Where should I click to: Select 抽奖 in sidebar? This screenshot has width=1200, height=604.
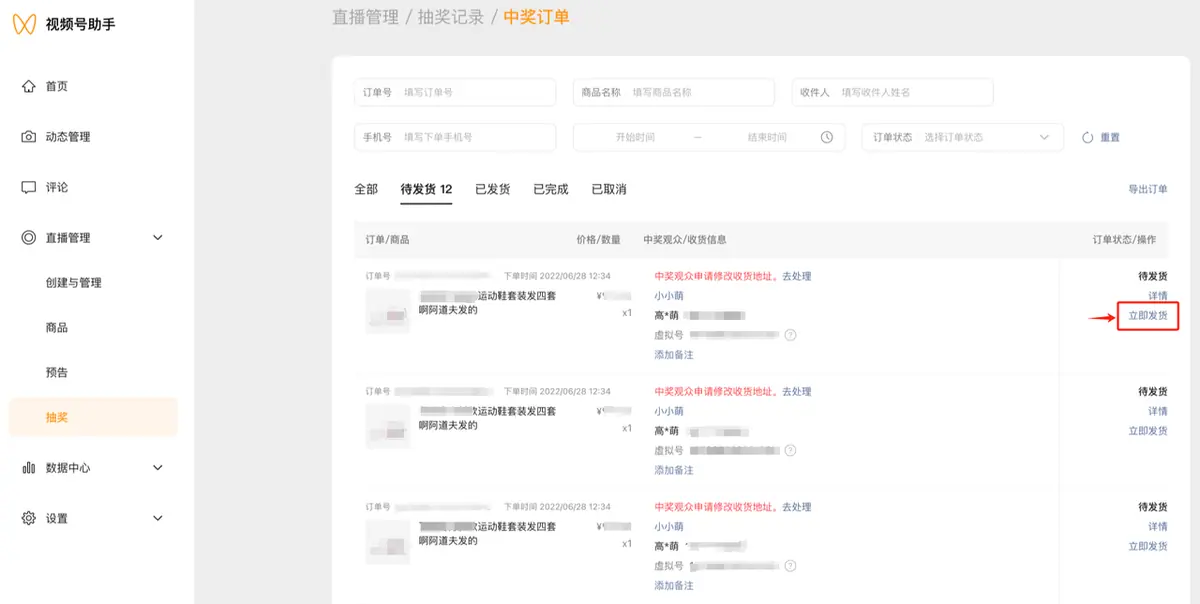click(x=93, y=417)
